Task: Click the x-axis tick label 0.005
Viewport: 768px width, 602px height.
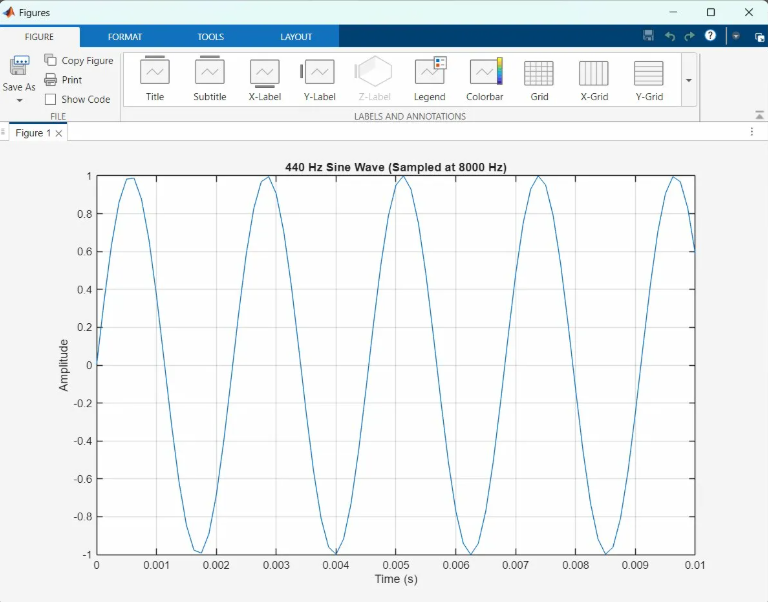Action: (x=396, y=565)
